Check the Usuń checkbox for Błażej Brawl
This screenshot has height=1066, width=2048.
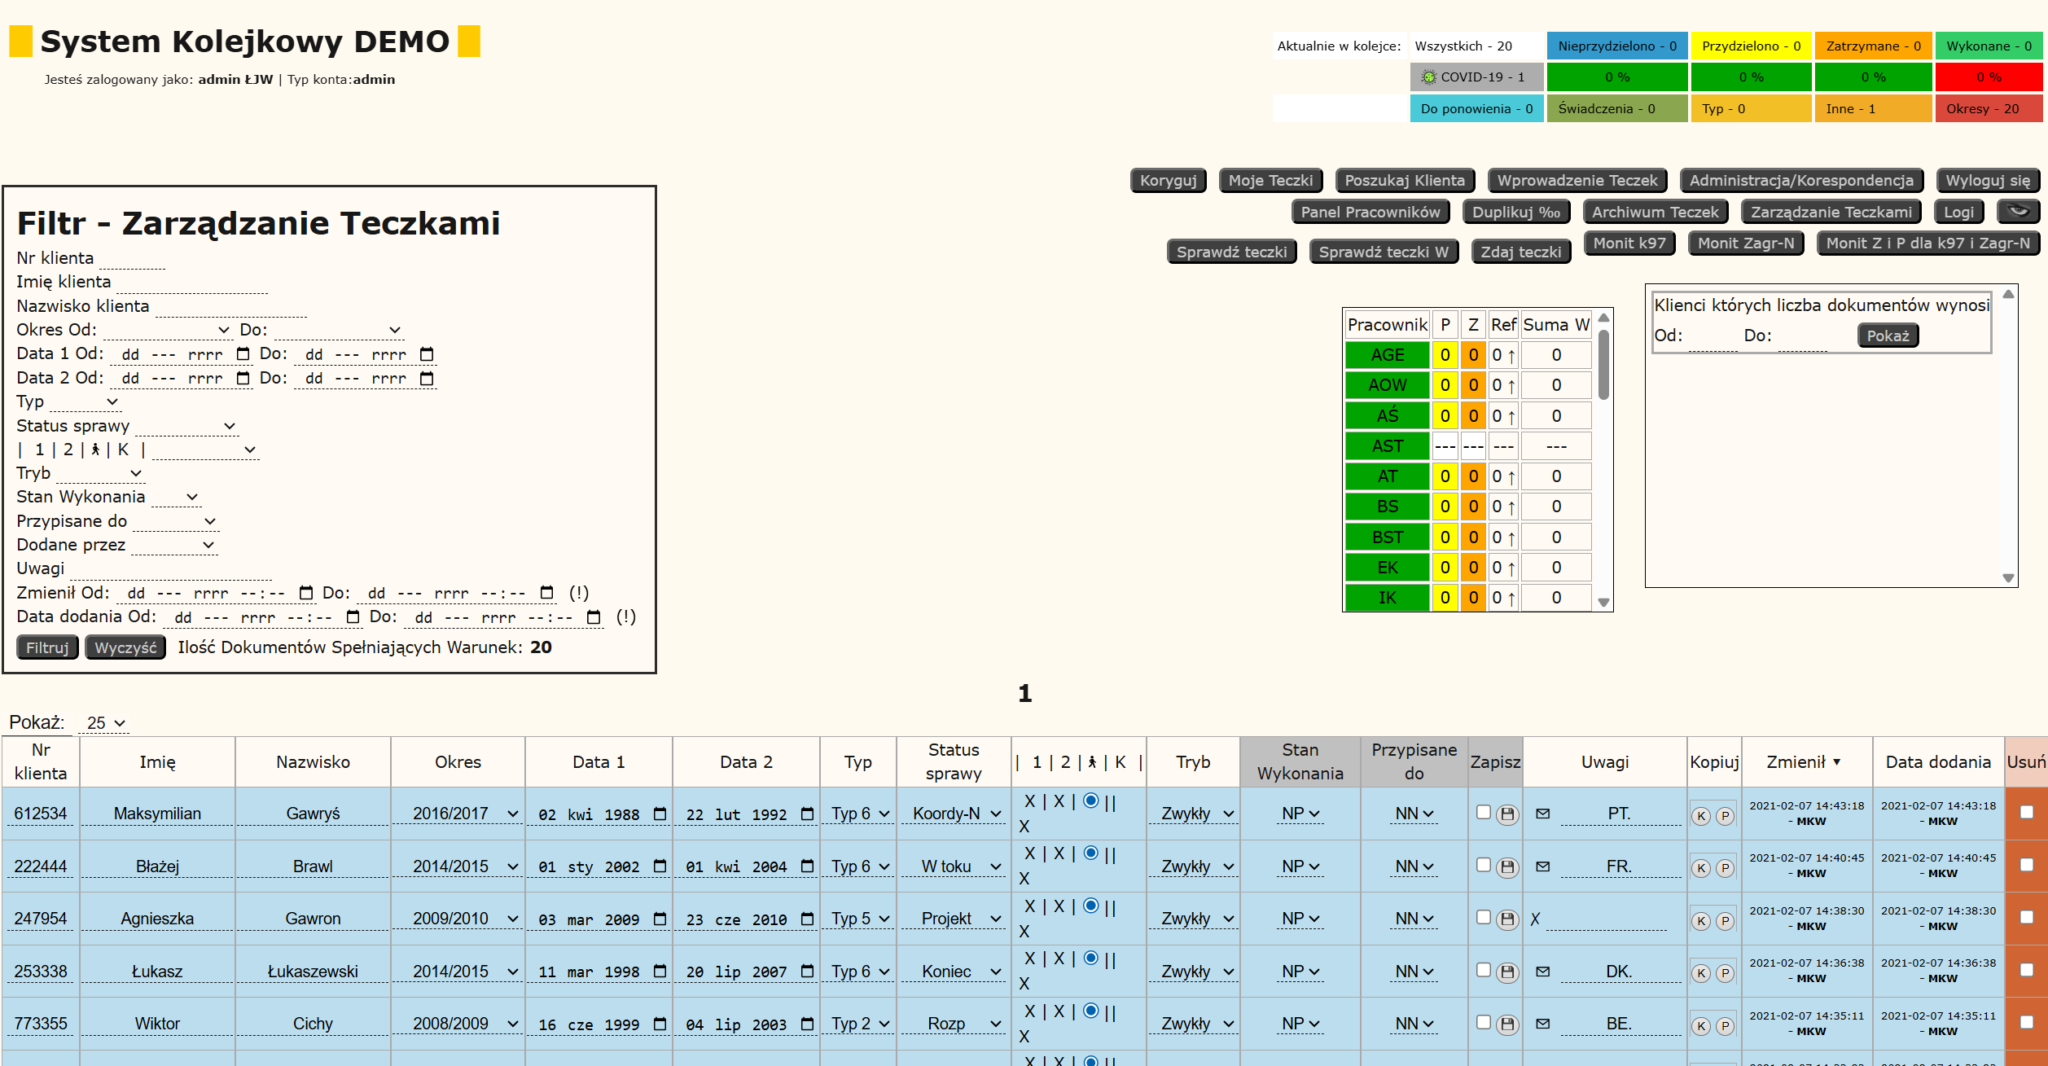tap(2026, 865)
